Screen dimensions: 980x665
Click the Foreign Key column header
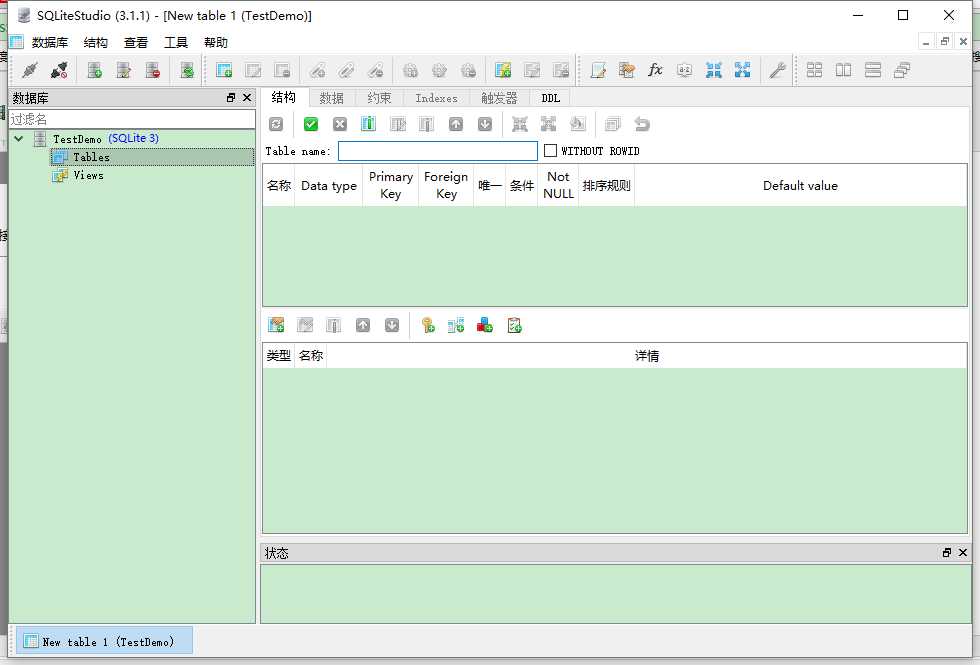(x=446, y=185)
